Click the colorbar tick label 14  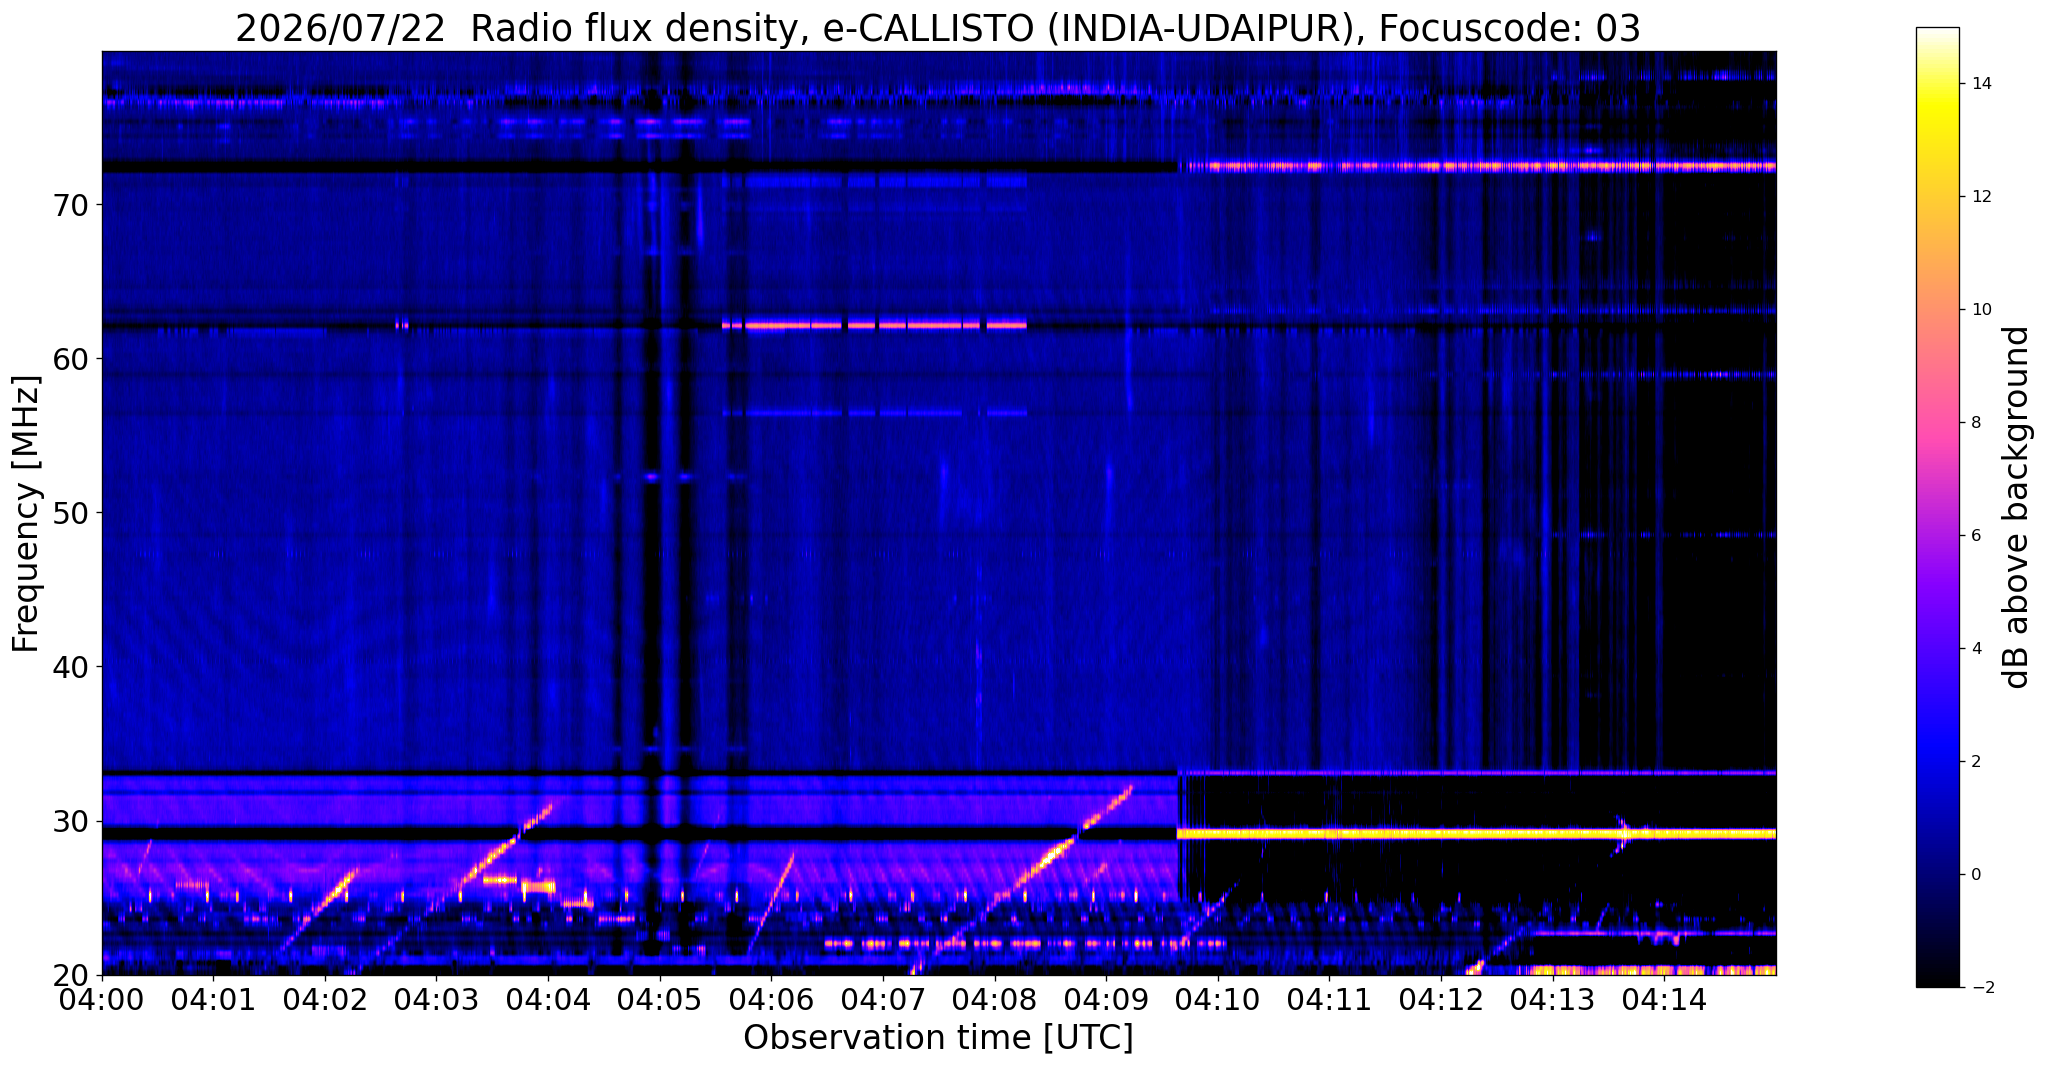(x=1978, y=83)
